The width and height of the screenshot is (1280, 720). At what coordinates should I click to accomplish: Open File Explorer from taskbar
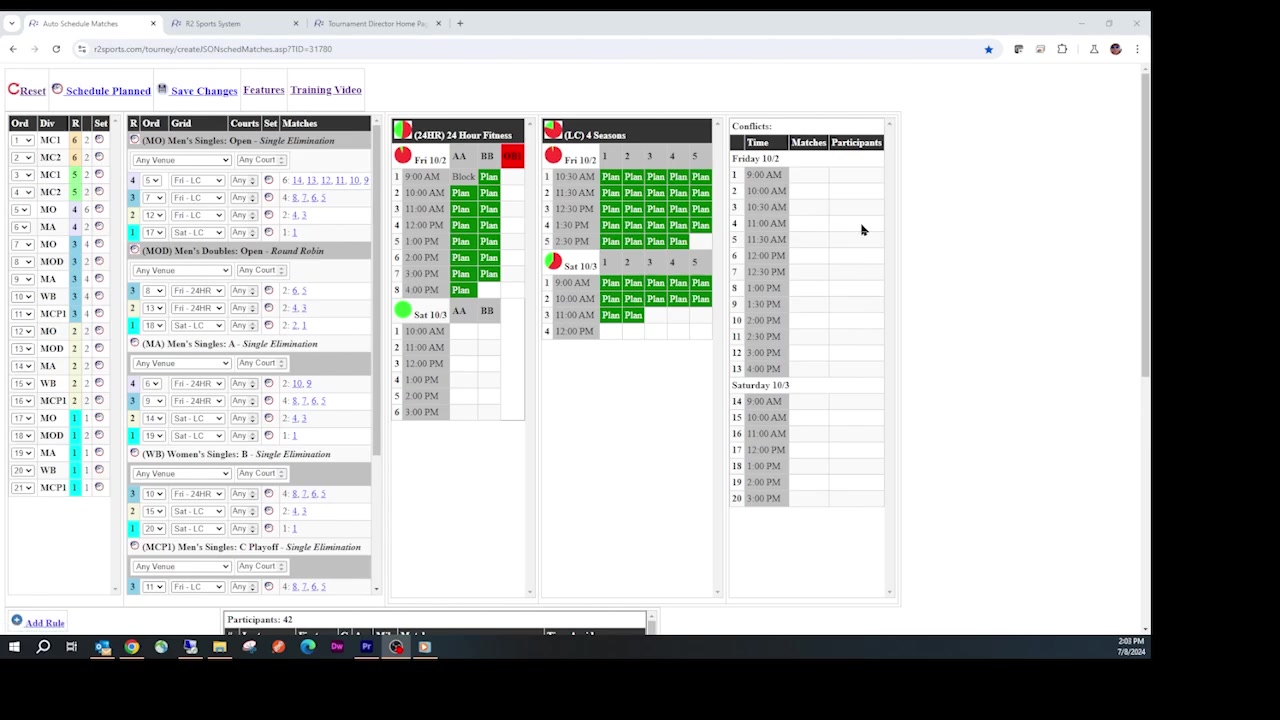tap(220, 647)
